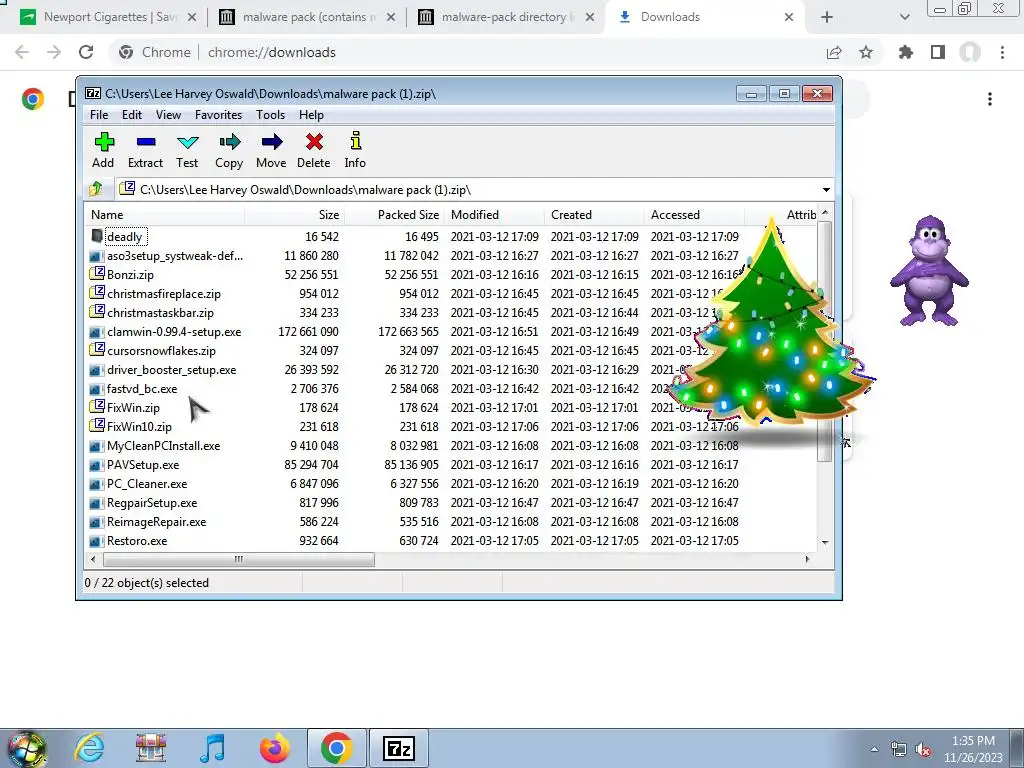1024x768 pixels.
Task: Sort by Name column header
Action: click(x=165, y=215)
